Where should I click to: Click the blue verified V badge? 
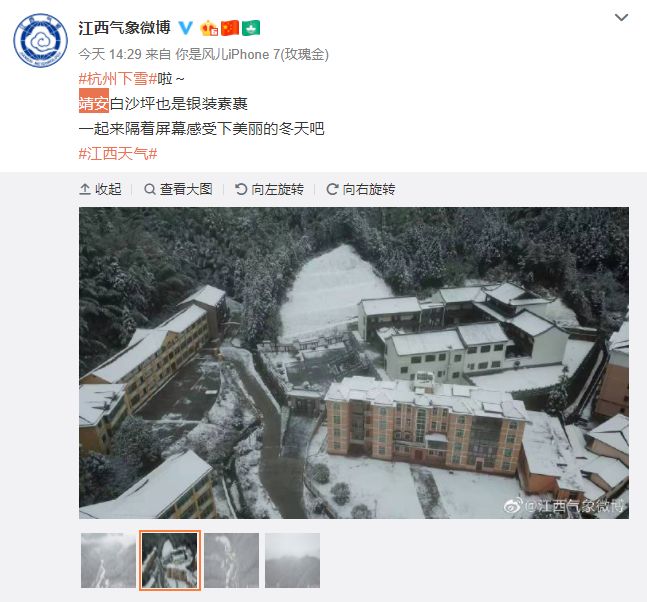(x=186, y=28)
